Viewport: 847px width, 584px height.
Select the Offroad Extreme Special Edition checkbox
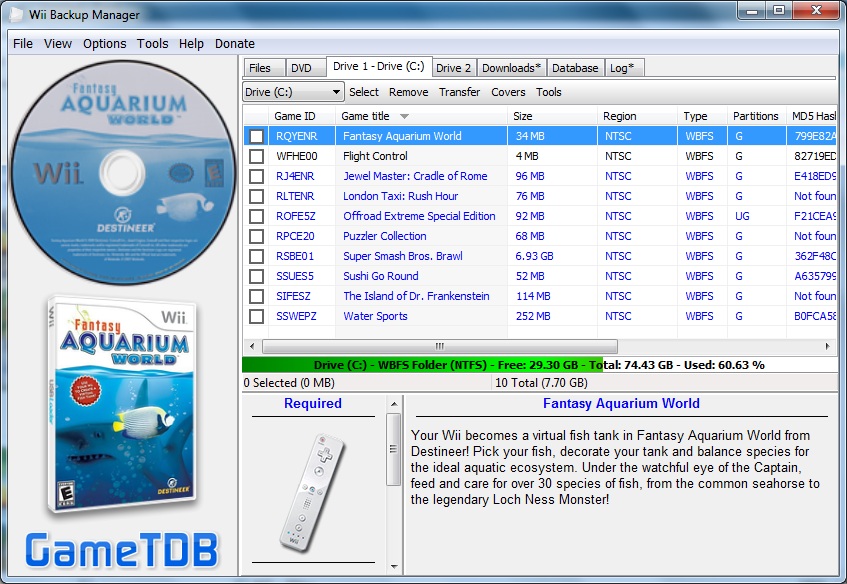[x=256, y=216]
